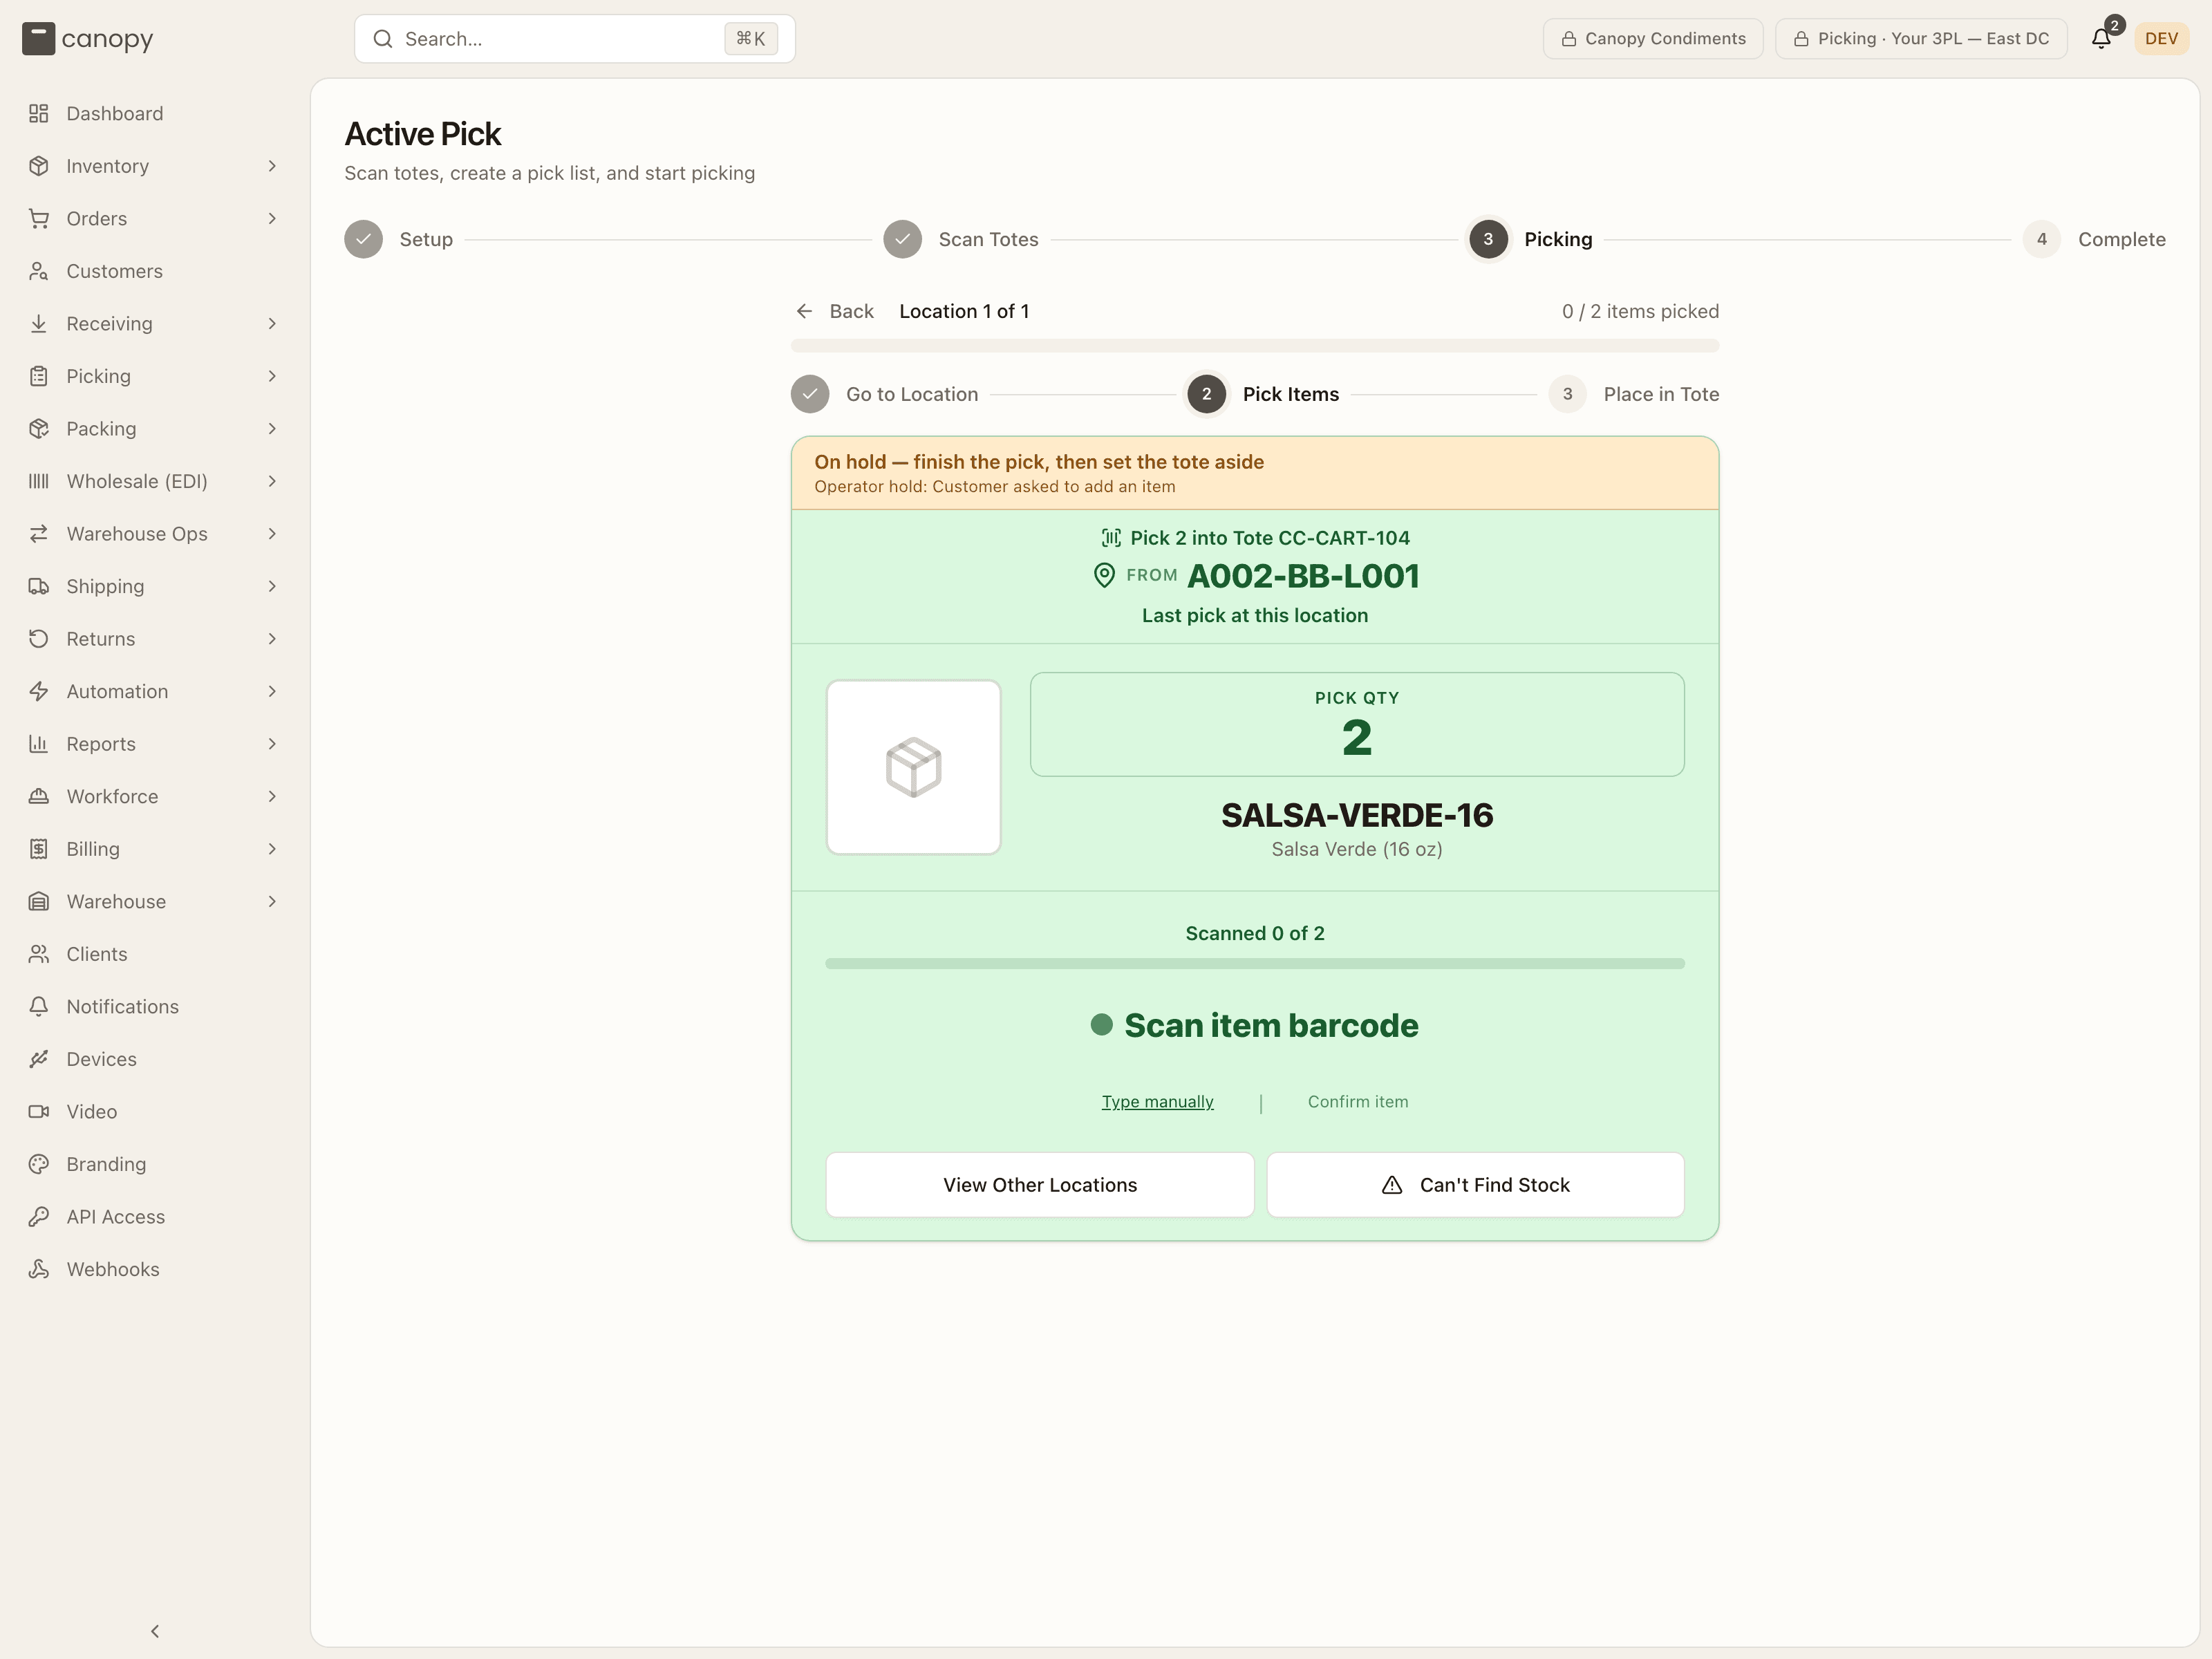Screen dimensions: 2212x1659
Task: Expand the Billing section chevron
Action: [272, 849]
